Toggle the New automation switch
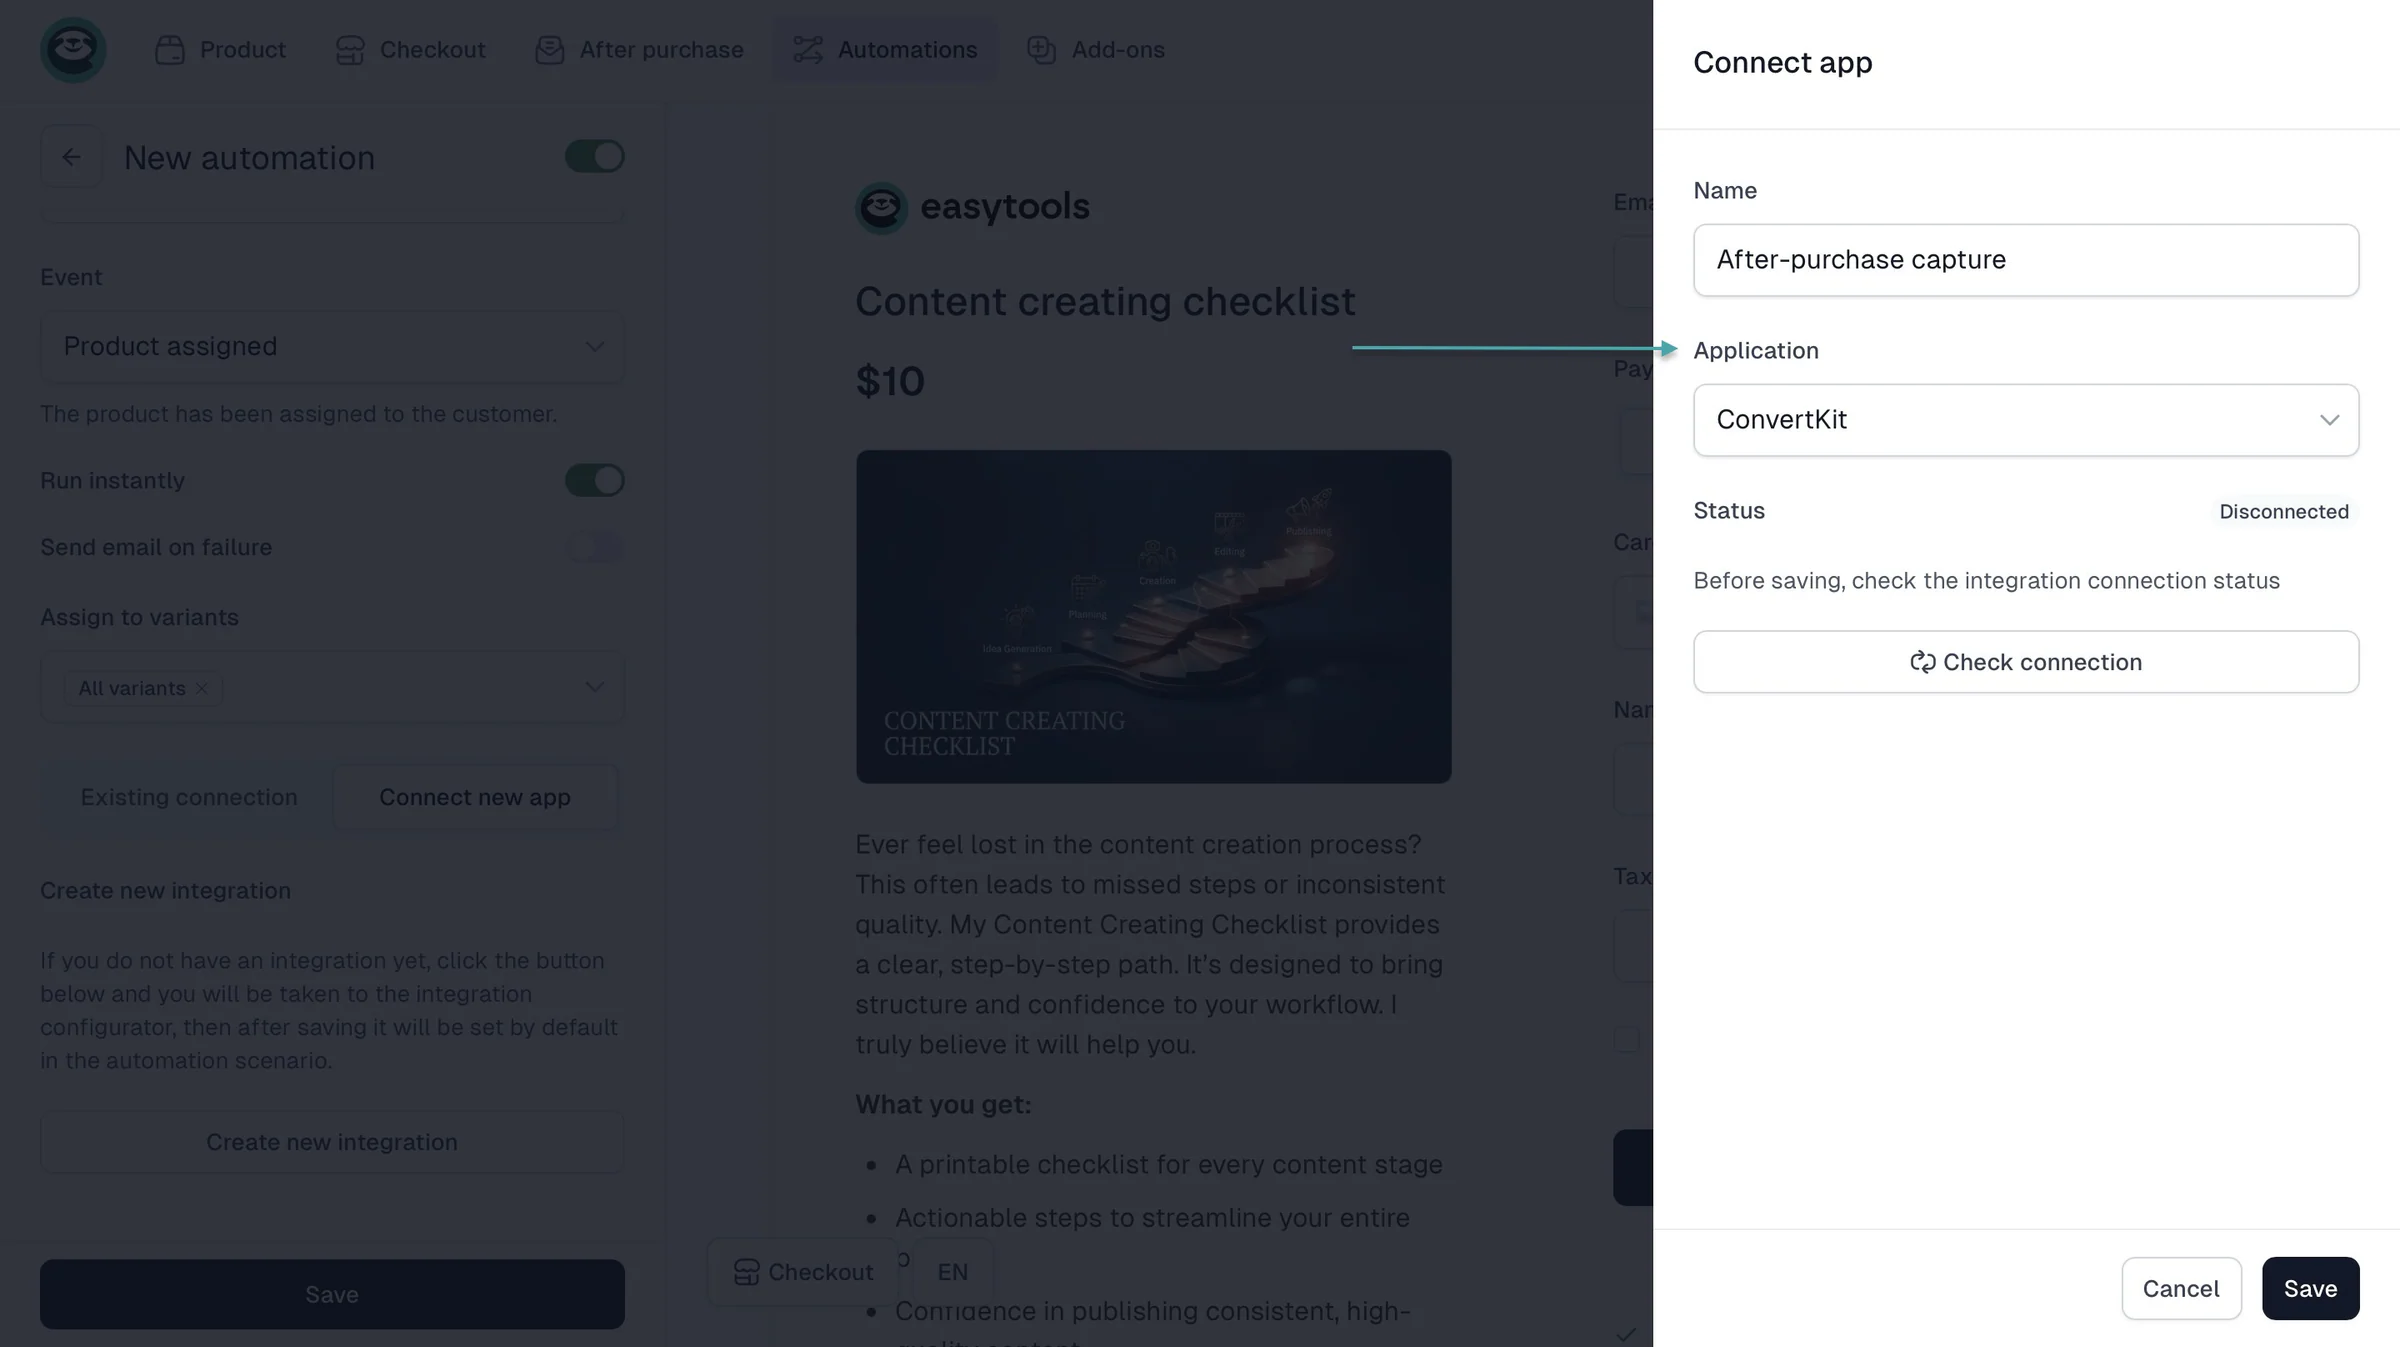The image size is (2400, 1347). tap(595, 157)
